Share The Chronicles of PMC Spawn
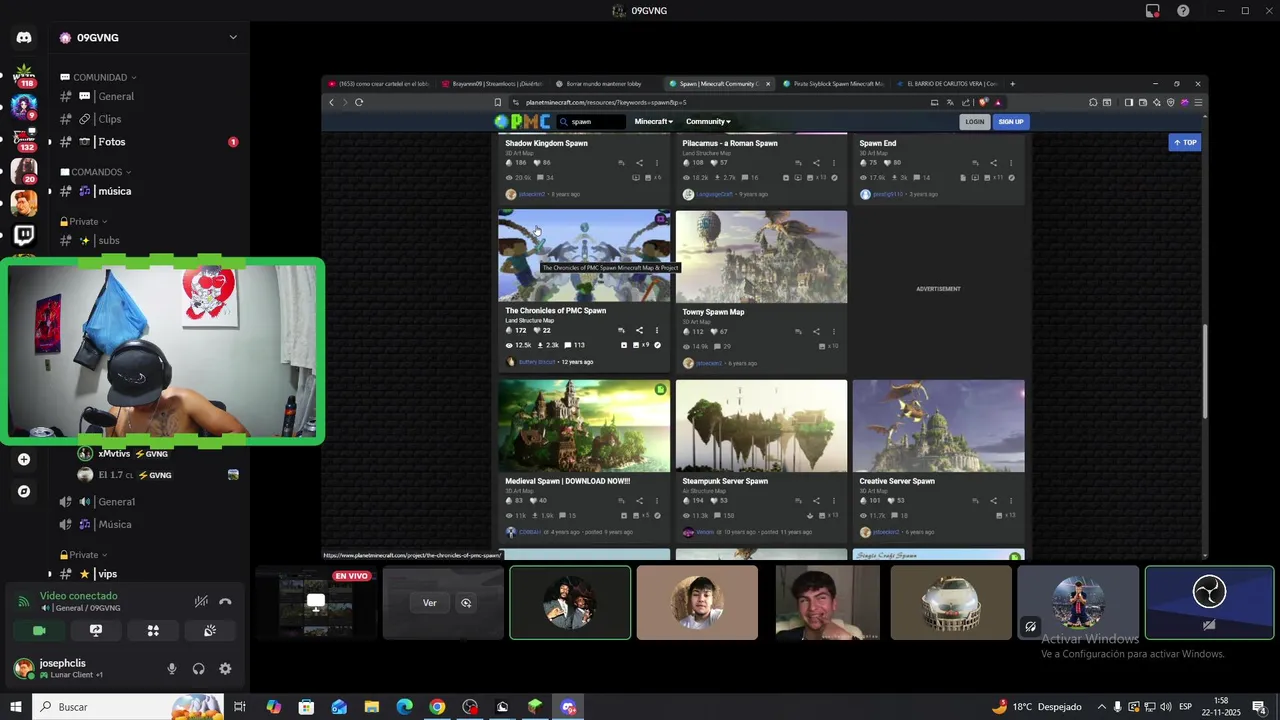Image resolution: width=1280 pixels, height=720 pixels. pos(639,331)
